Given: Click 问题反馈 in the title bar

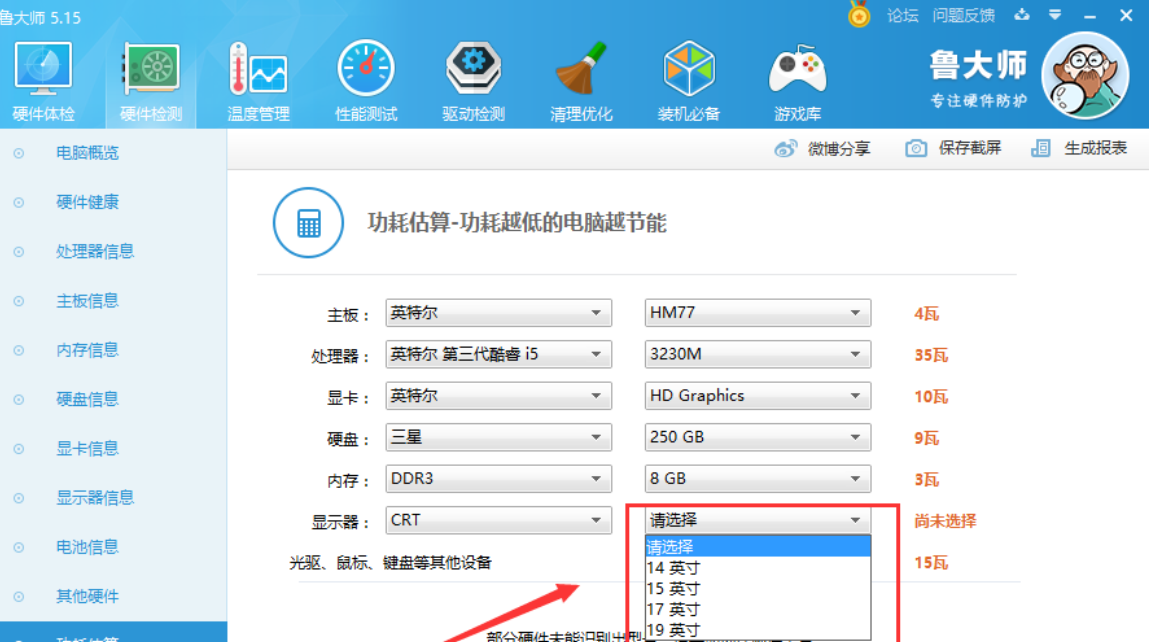Looking at the screenshot, I should click(x=962, y=15).
